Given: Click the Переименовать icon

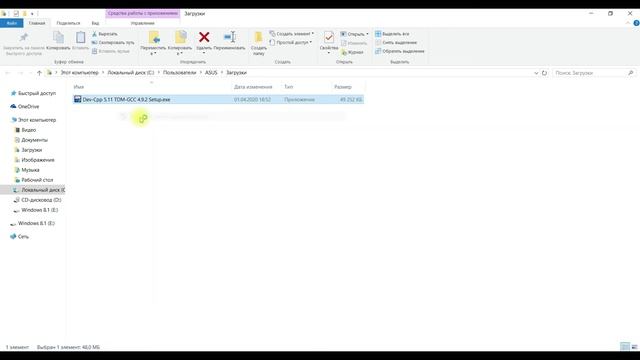Looking at the screenshot, I should point(230,37).
